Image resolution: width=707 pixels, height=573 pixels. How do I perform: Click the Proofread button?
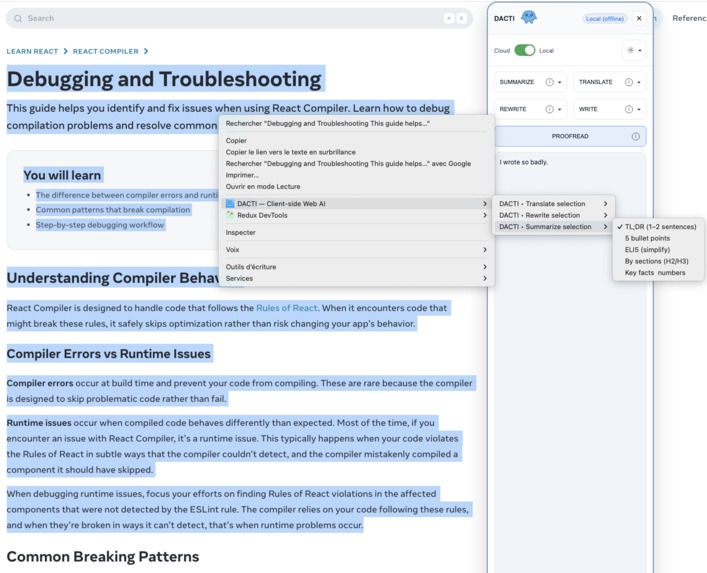[x=570, y=136]
